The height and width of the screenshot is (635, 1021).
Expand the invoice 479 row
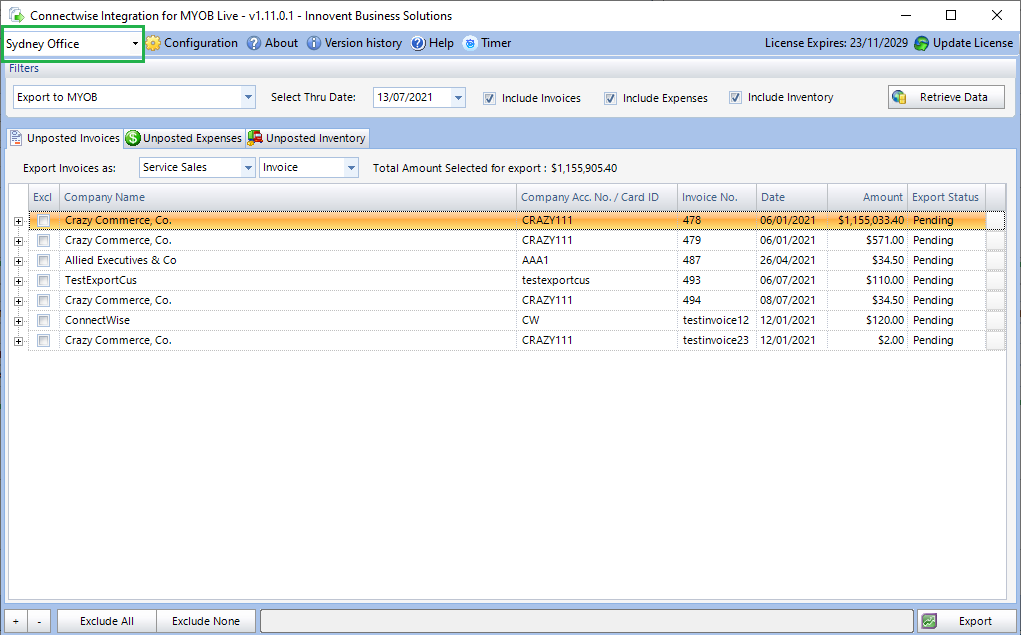(x=18, y=242)
